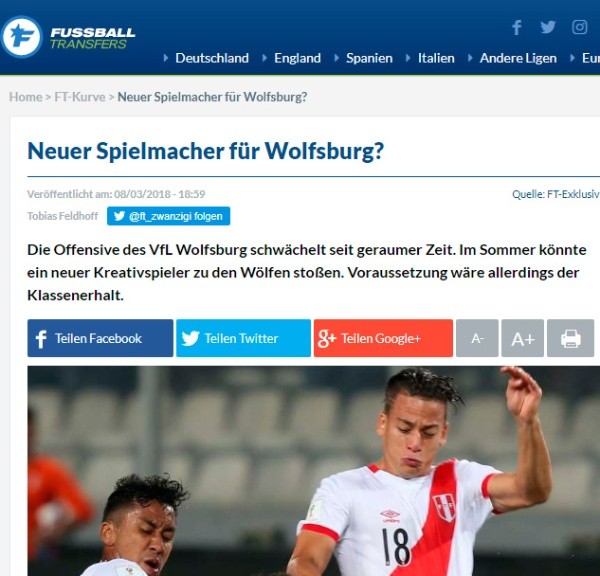
Task: Click the printer icon button
Action: (x=570, y=338)
